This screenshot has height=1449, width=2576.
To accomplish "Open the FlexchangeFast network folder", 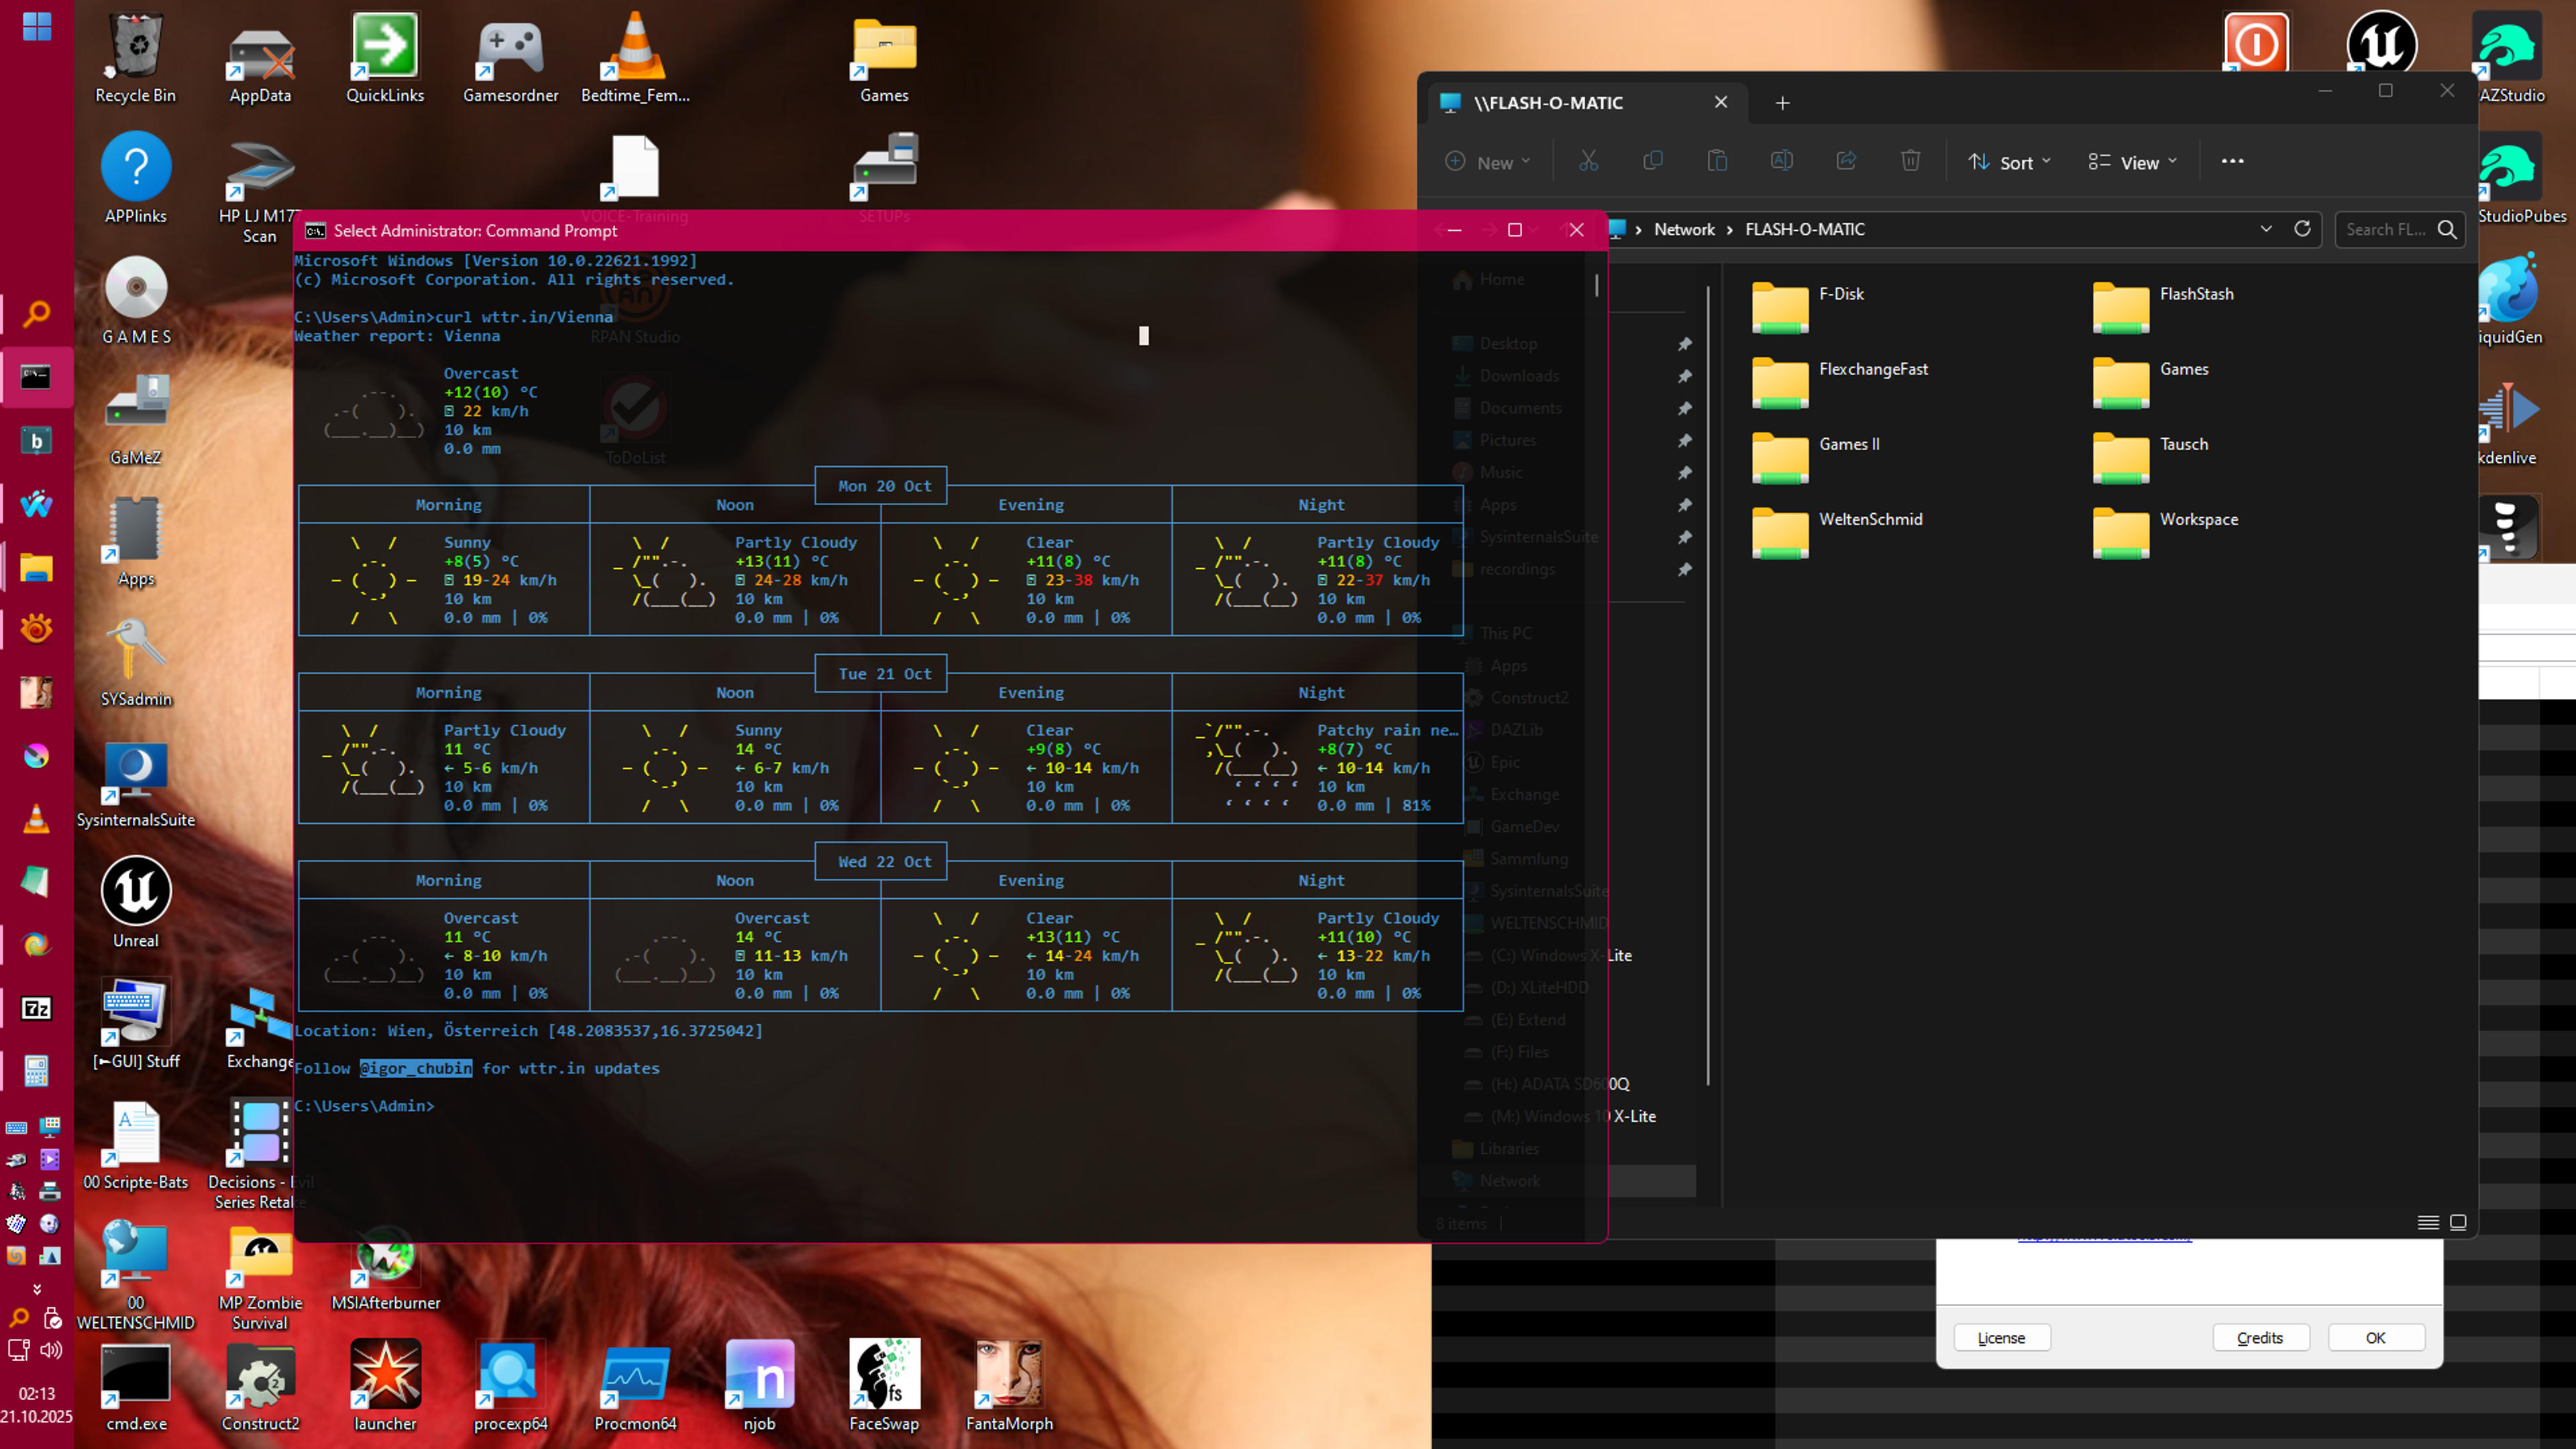I will click(x=1840, y=382).
